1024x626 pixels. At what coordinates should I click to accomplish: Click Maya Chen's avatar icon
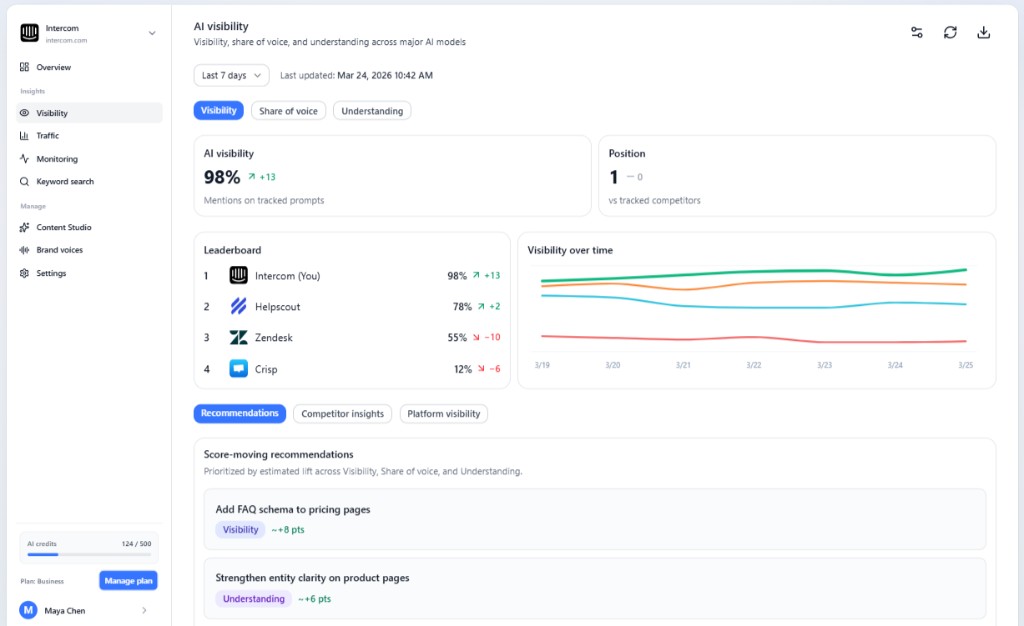pos(28,610)
